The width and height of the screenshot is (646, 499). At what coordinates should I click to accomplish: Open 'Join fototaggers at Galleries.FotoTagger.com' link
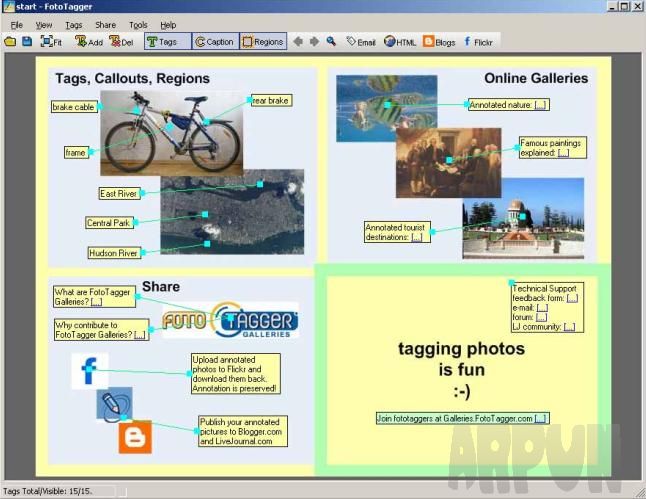click(540, 419)
